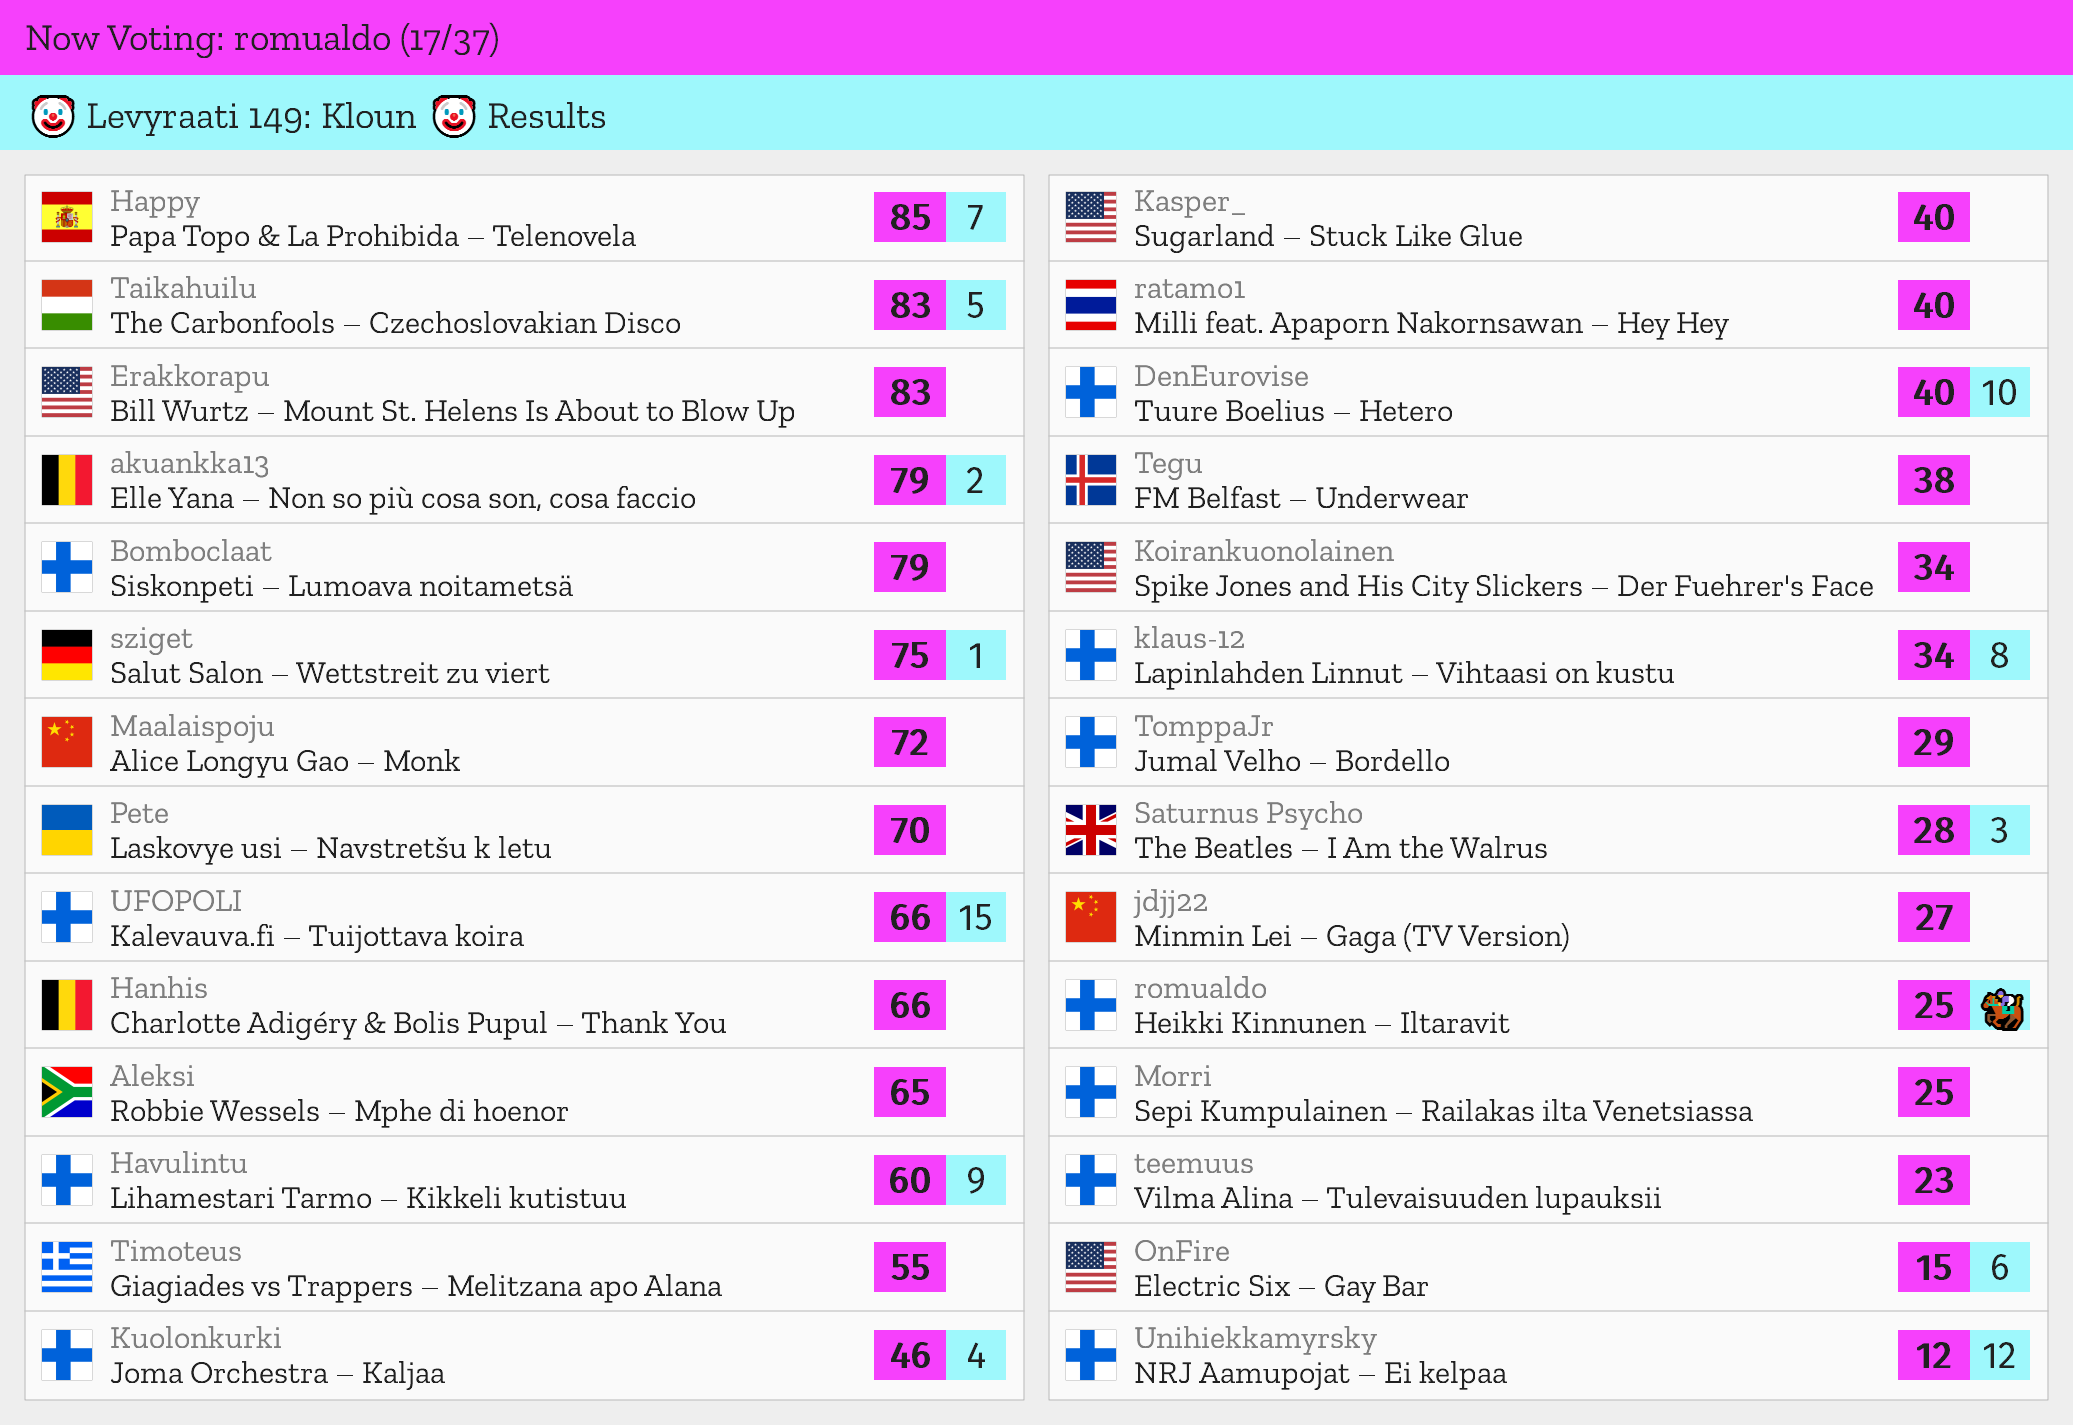
Task: Click the Iceland flag beside Tegu
Action: tap(1090, 480)
